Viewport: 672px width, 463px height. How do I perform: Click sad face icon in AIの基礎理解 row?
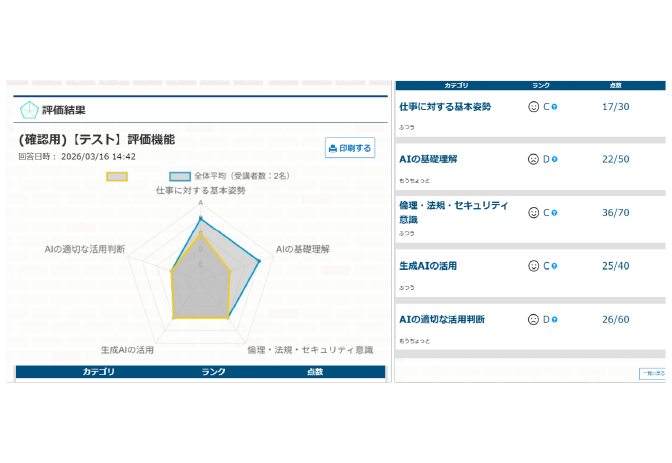click(534, 159)
